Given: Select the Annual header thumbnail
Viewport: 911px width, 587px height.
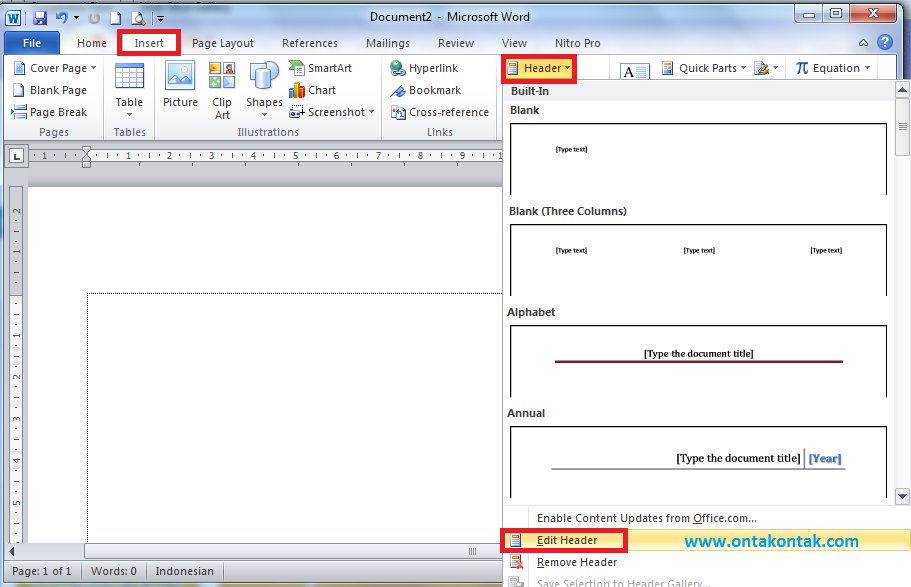Looking at the screenshot, I should [698, 462].
